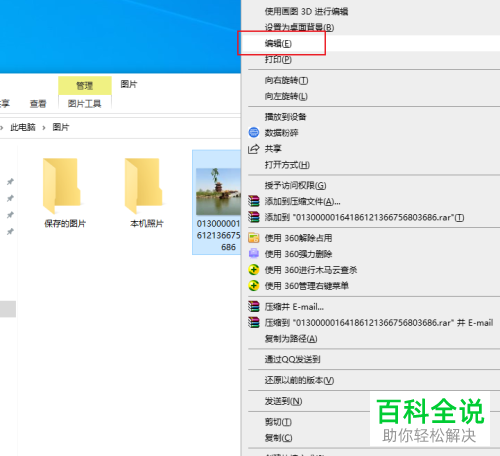
Task: Expand chevron between 此电脑 and 图片
Action: coord(44,127)
